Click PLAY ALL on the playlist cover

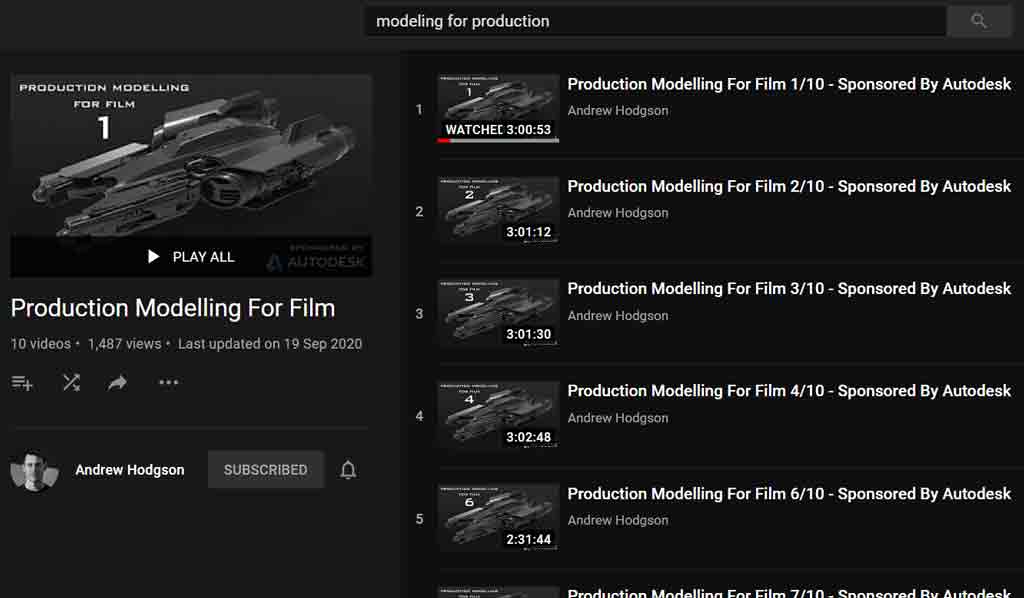pyautogui.click(x=190, y=257)
